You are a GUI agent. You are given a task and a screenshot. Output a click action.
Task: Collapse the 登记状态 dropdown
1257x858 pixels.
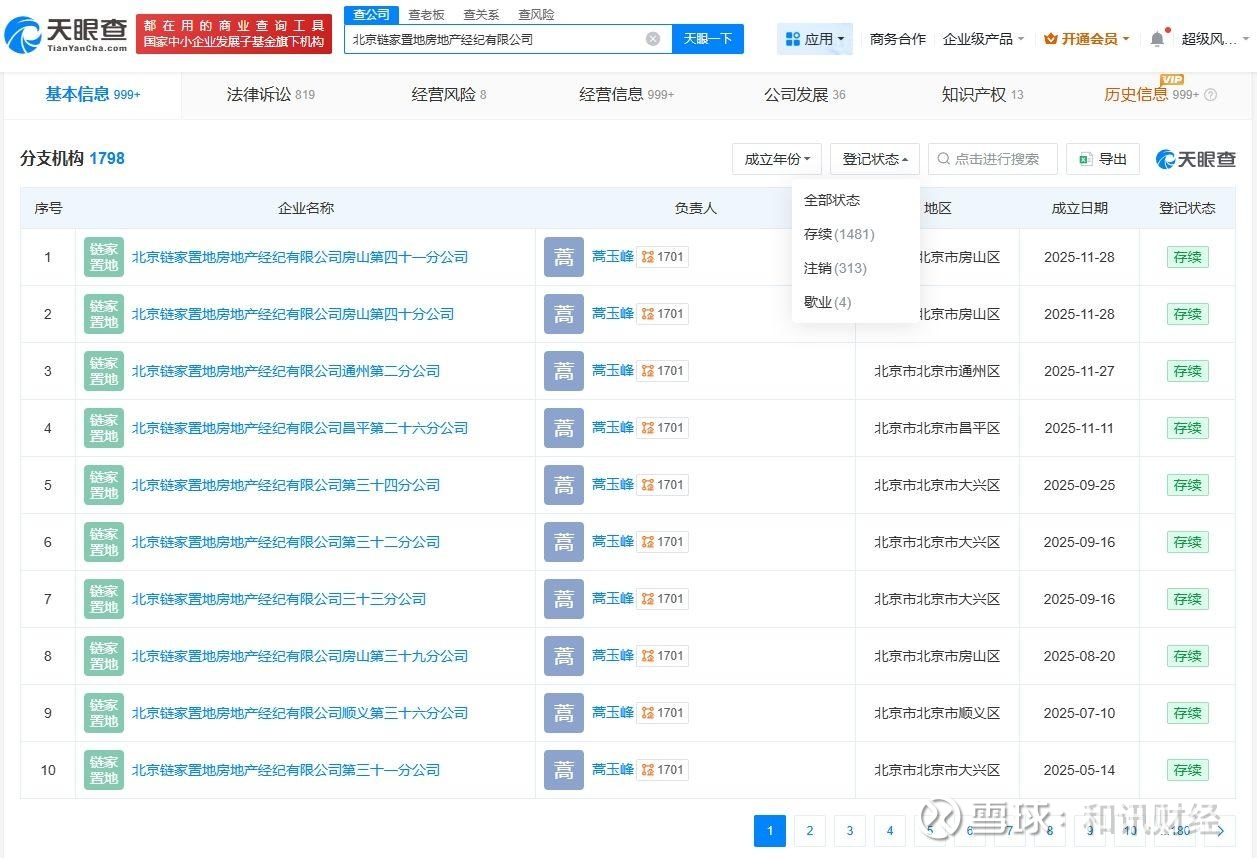875,159
